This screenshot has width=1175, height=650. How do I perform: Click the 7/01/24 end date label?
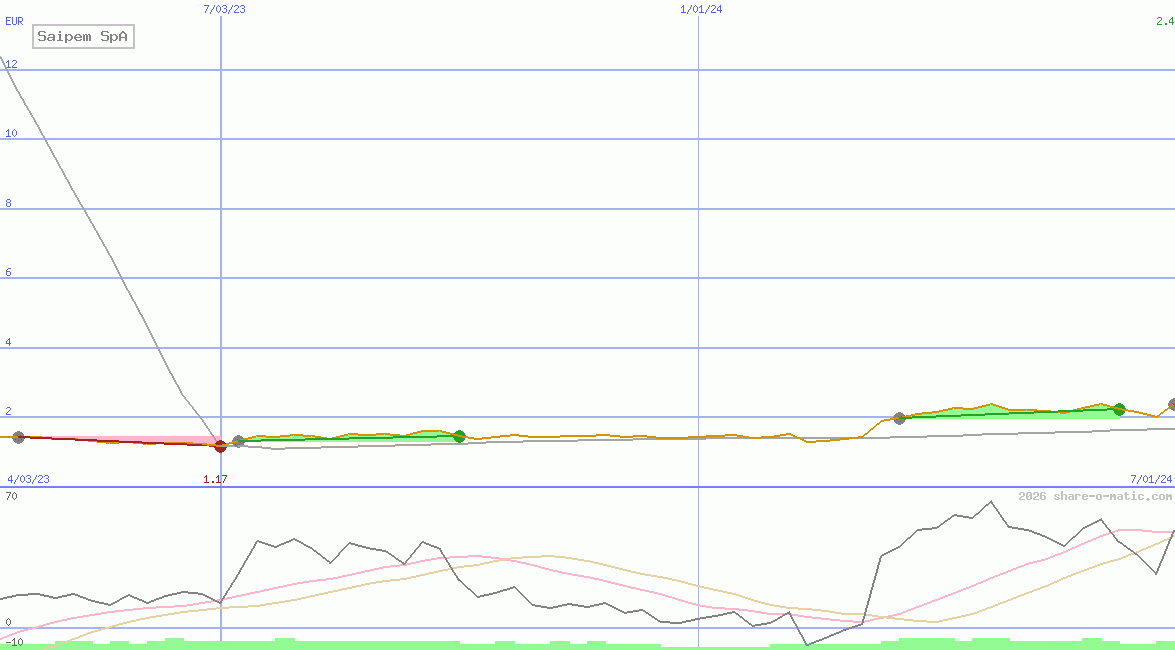pos(1150,479)
